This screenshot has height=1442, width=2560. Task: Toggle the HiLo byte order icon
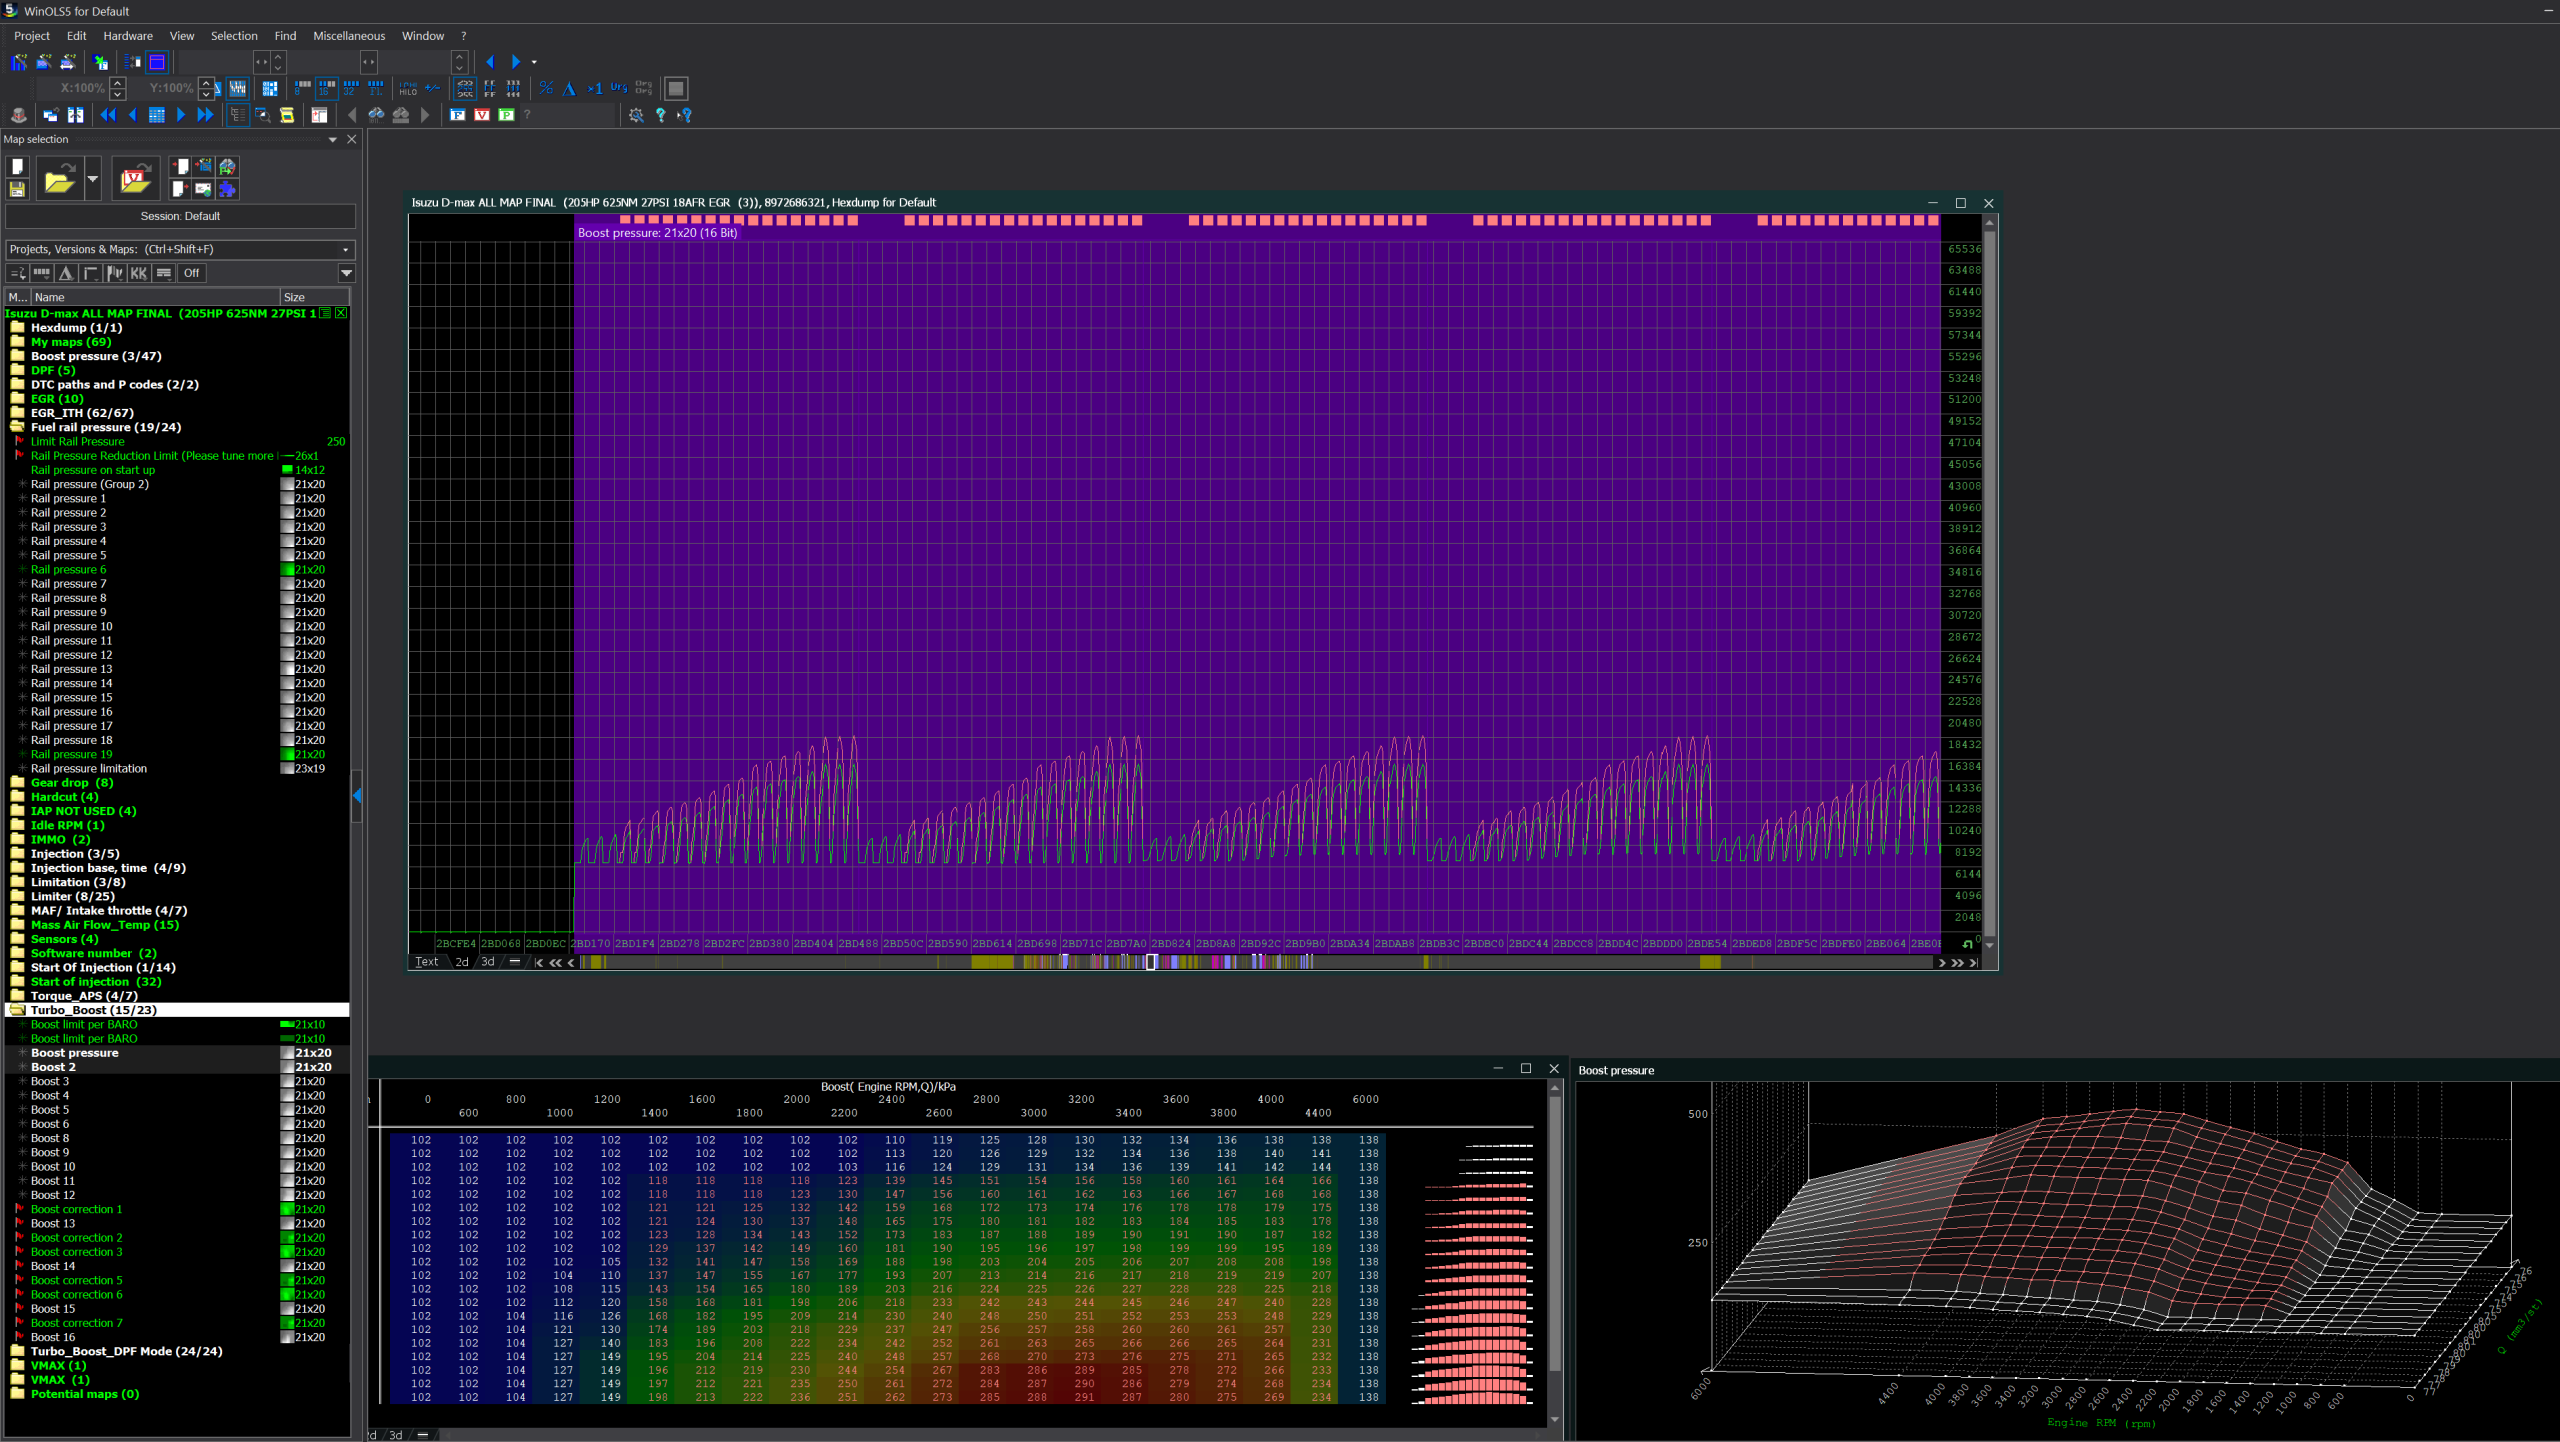pyautogui.click(x=408, y=88)
